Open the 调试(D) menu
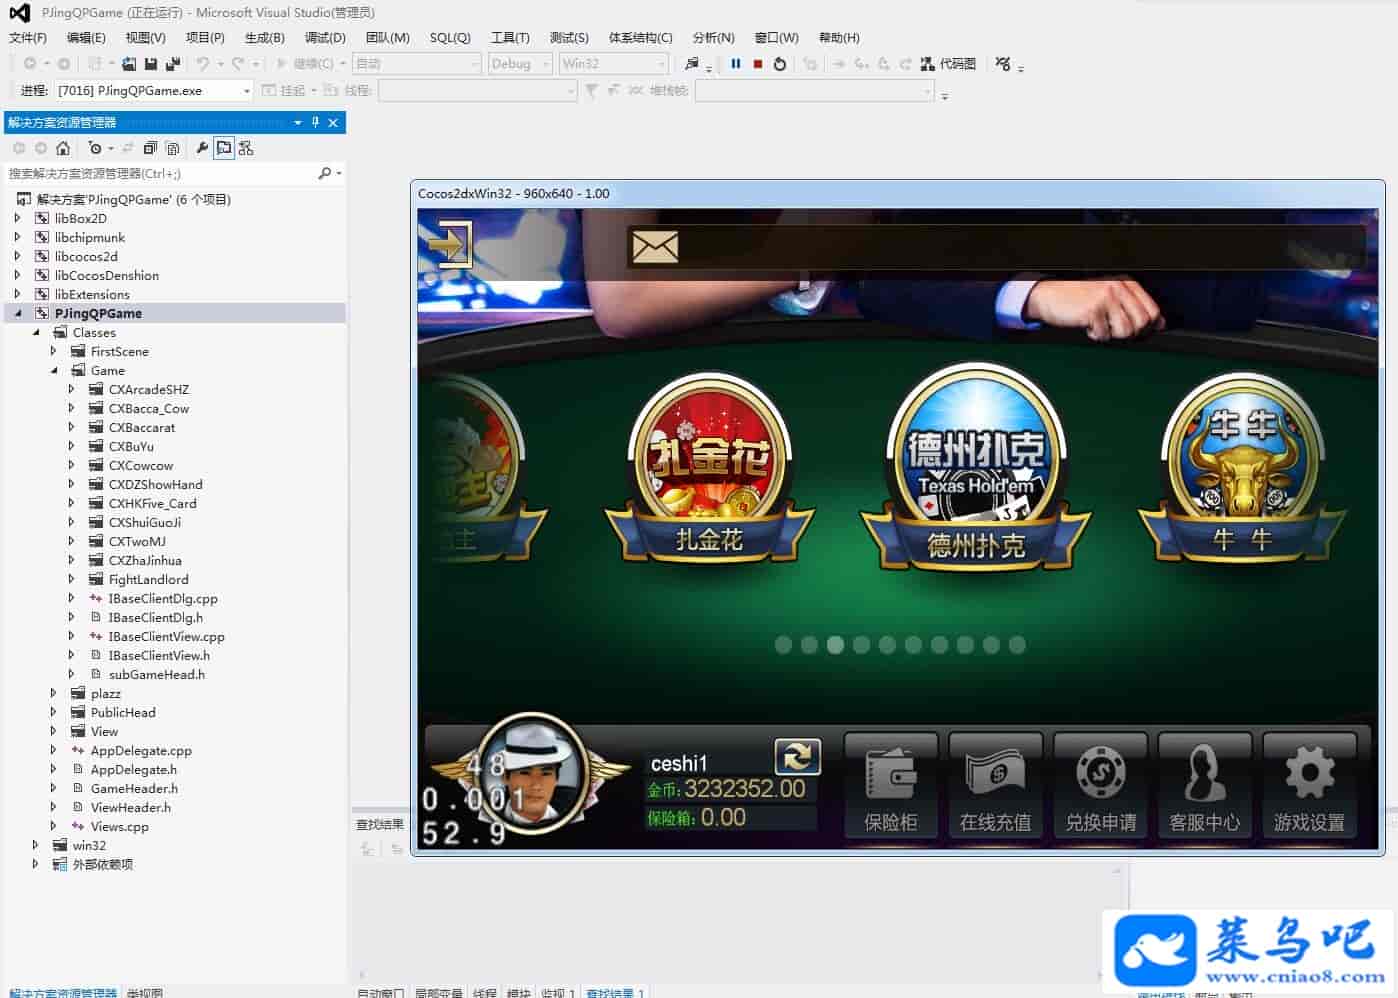This screenshot has width=1398, height=998. point(325,37)
